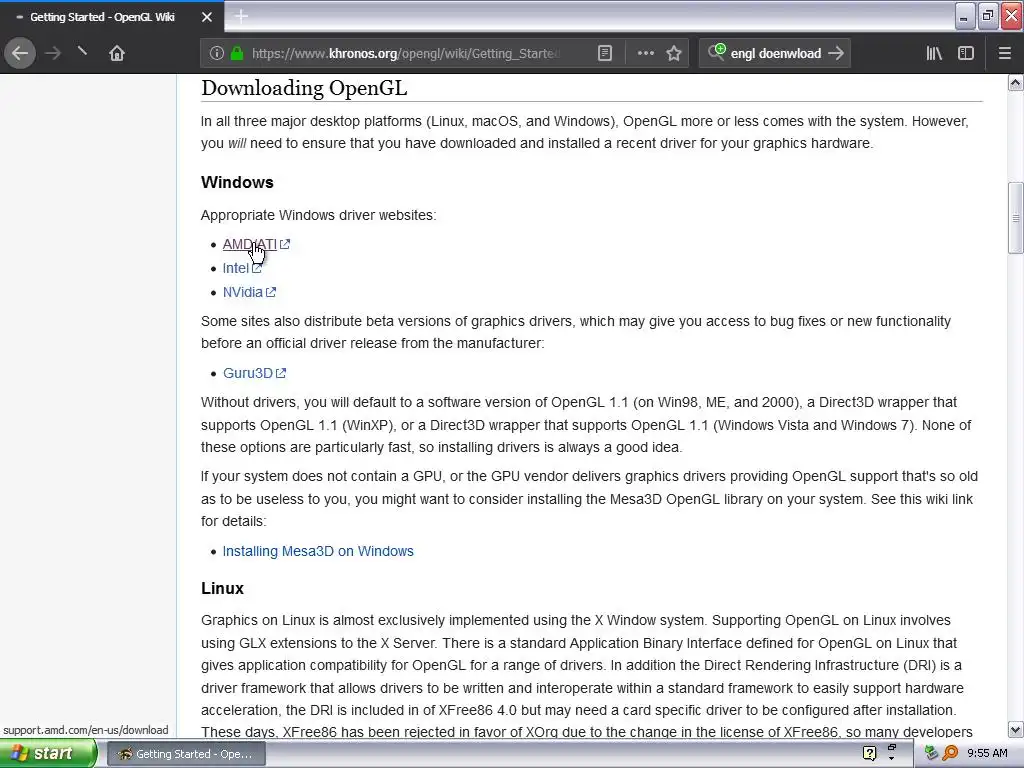
Task: Bookmark this page with the star icon
Action: pyautogui.click(x=674, y=54)
